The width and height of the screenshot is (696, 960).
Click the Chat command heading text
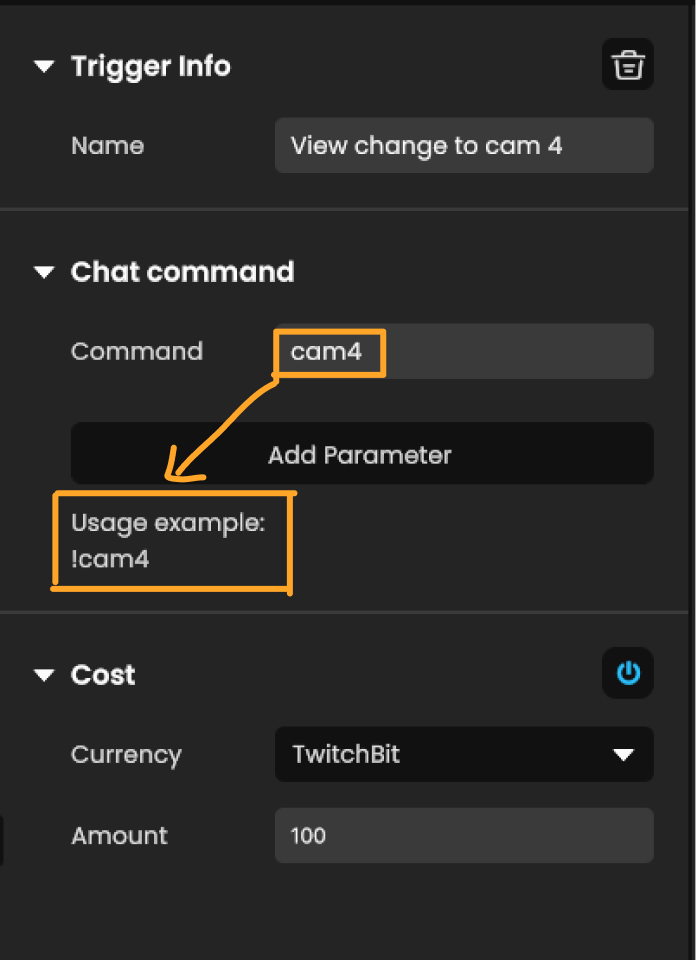click(x=182, y=272)
